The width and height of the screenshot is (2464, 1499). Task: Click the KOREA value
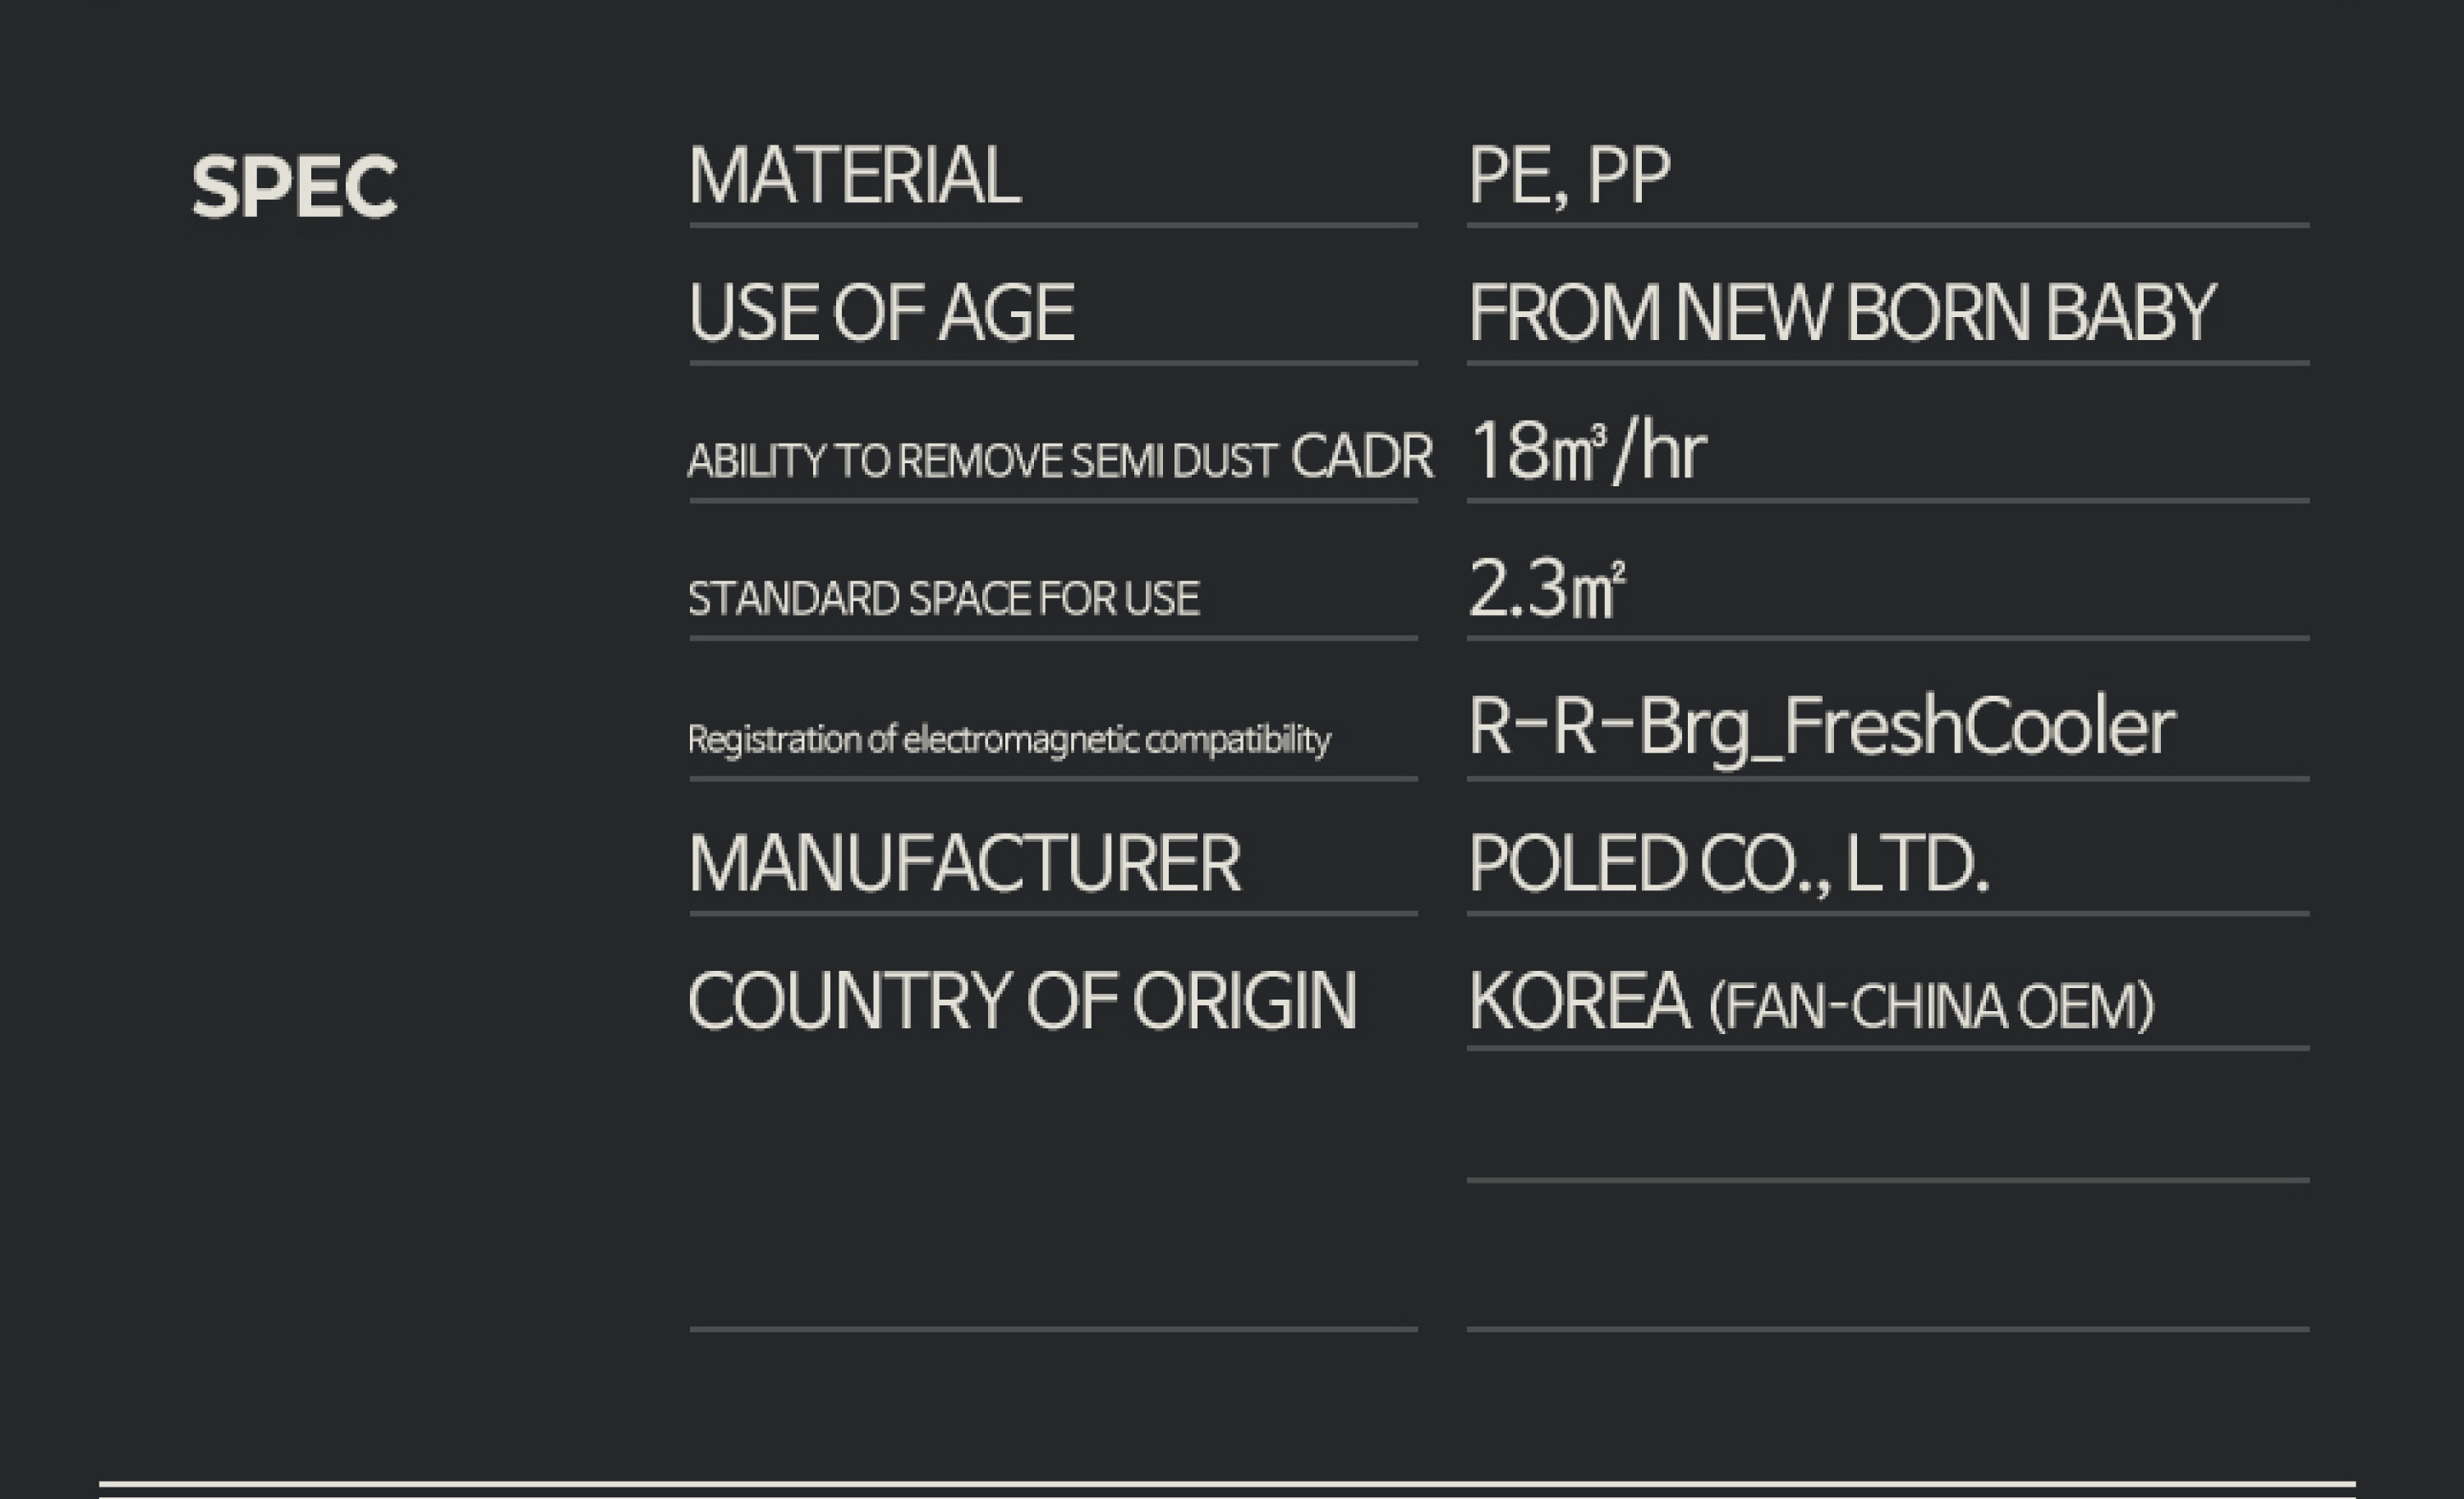point(1578,1001)
